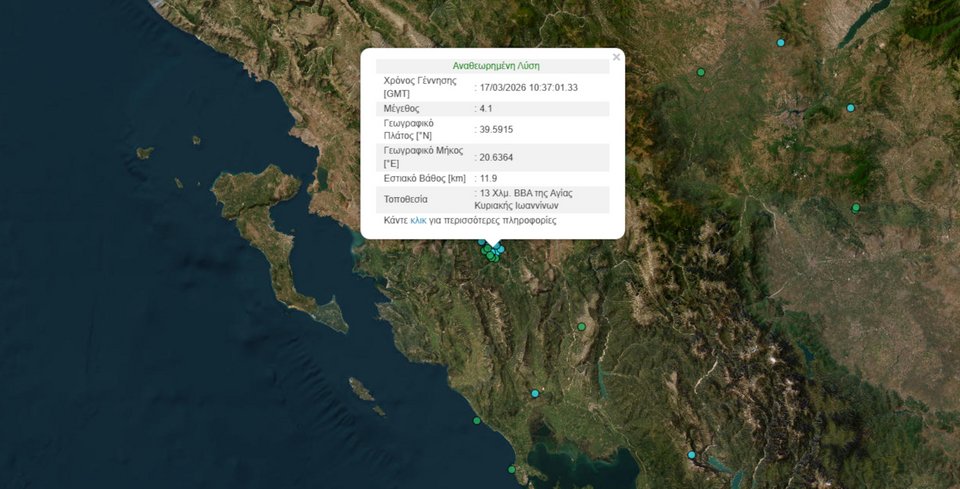Click the latitude value 39.5915

click(497, 129)
